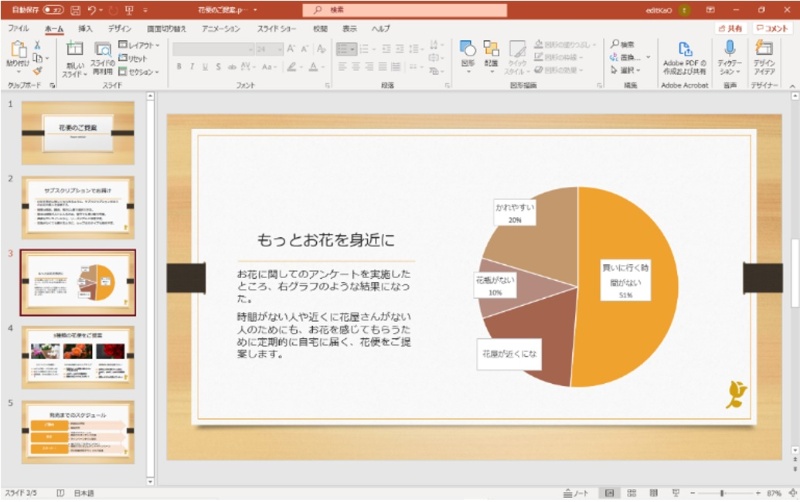The image size is (800, 502).
Task: Open the font name combo box
Action: (x=213, y=49)
